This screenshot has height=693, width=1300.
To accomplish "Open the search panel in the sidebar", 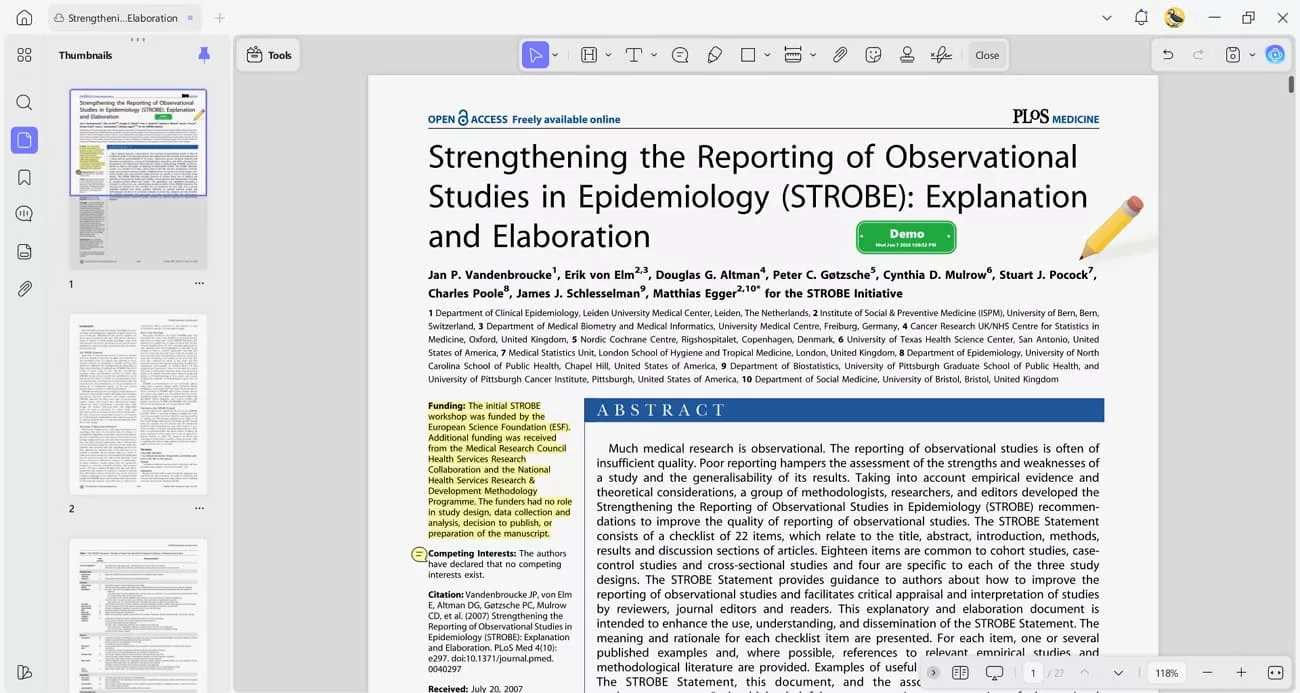I will click(x=24, y=102).
